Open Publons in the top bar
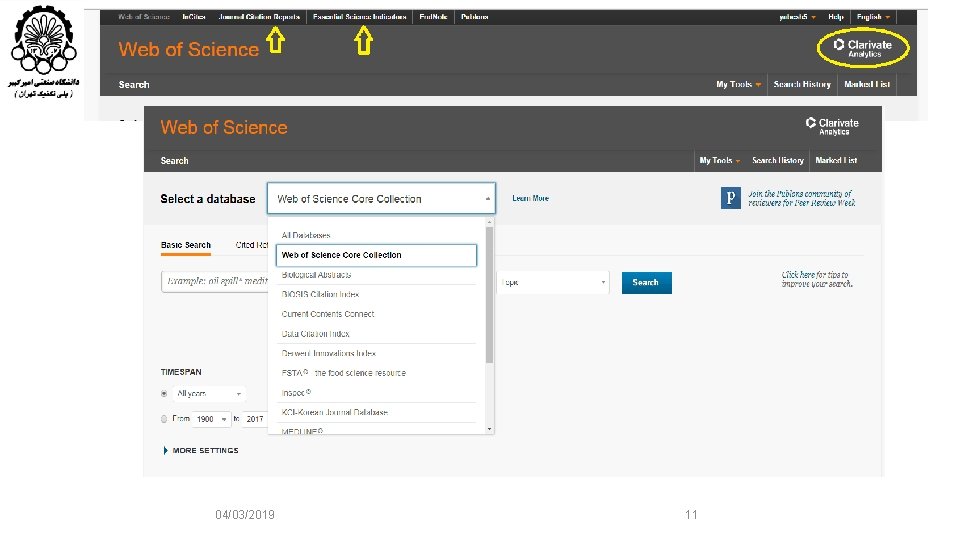Screen dimensions: 960x540 [x=474, y=17]
